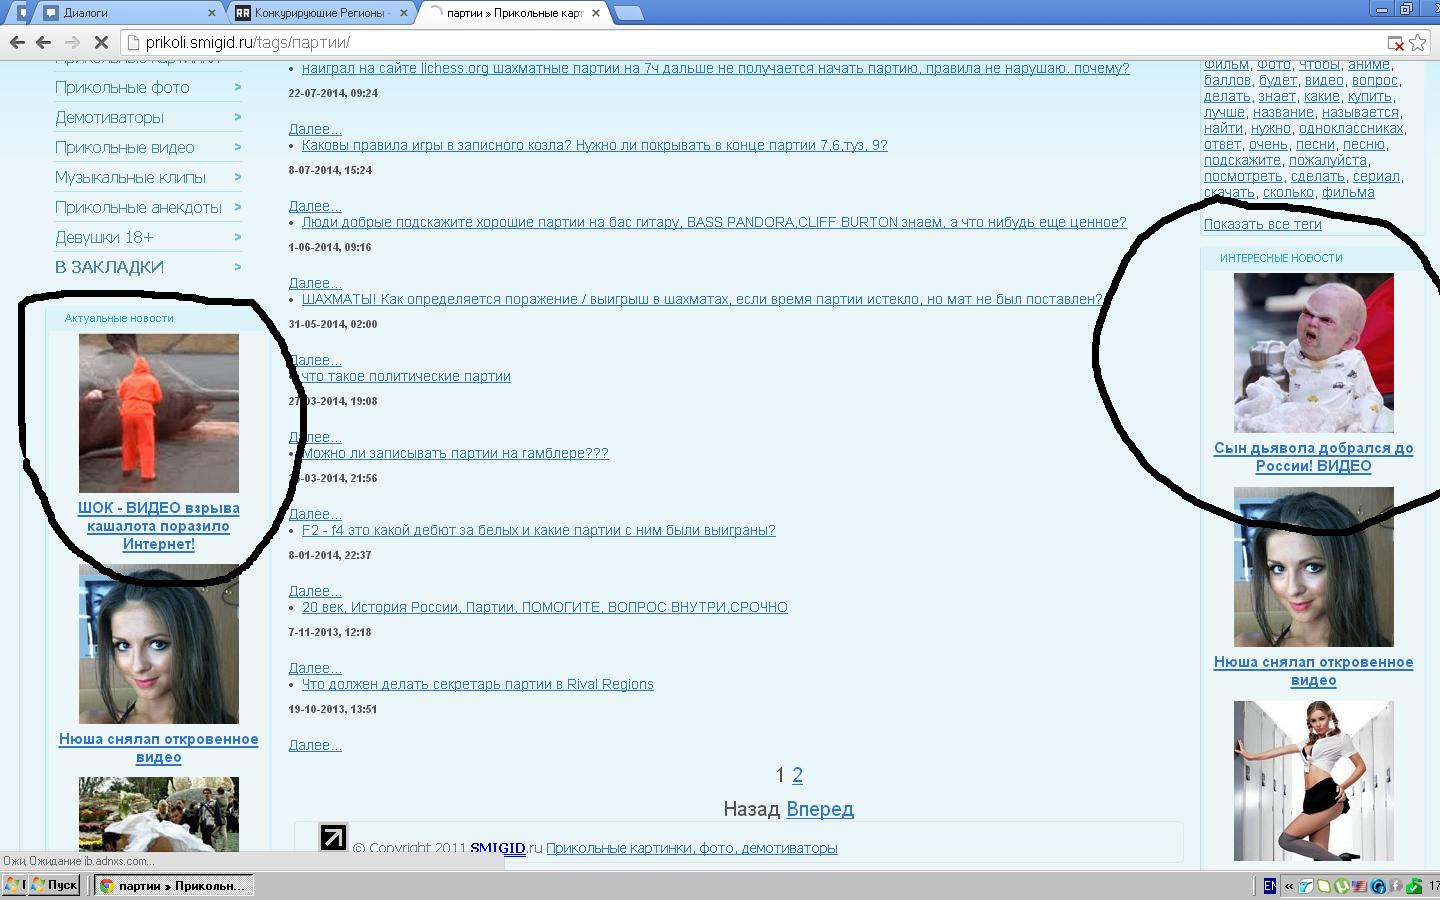Image resolution: width=1440 pixels, height=900 pixels.
Task: Open the schoolgirl-outfit lockers thumbnail
Action: click(1314, 781)
